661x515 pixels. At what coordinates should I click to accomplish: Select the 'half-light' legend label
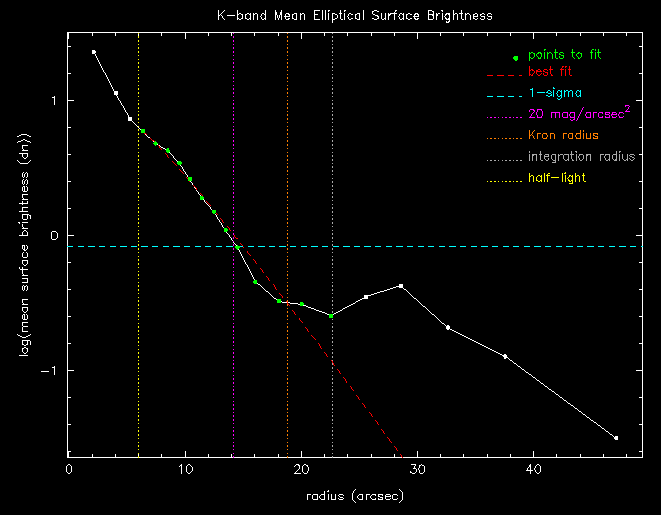click(557, 178)
